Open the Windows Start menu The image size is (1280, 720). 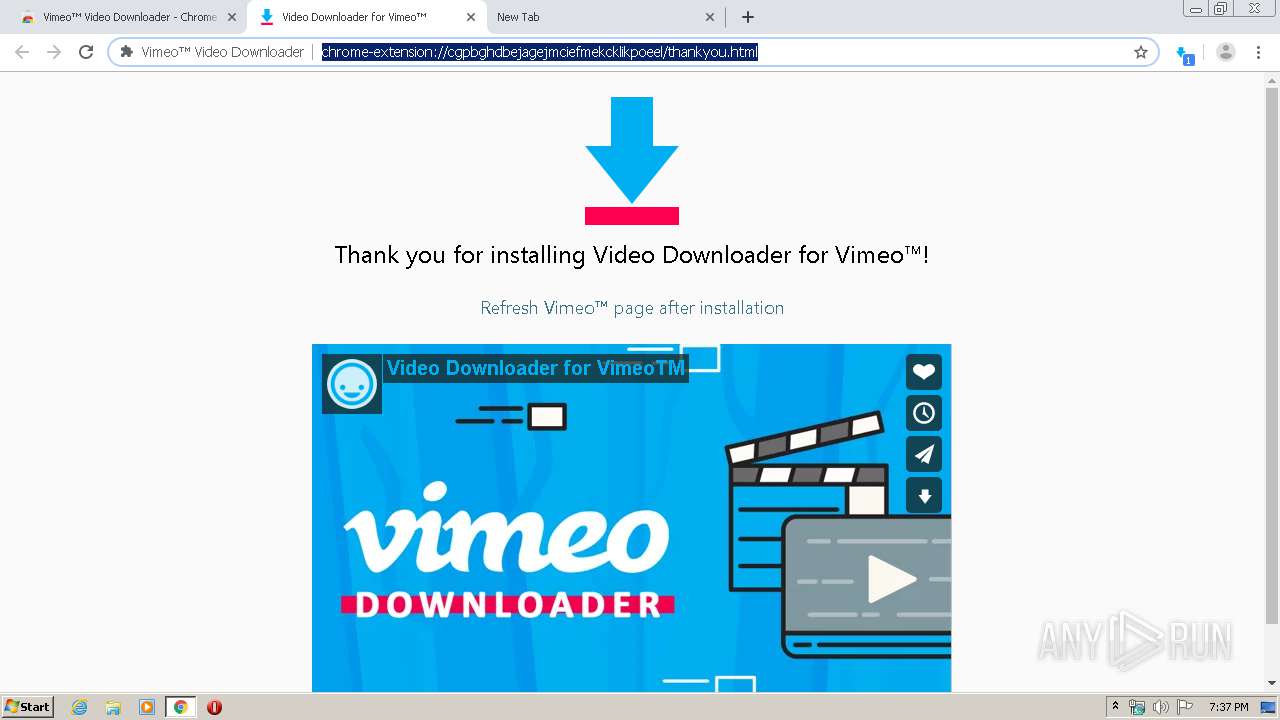[27, 707]
